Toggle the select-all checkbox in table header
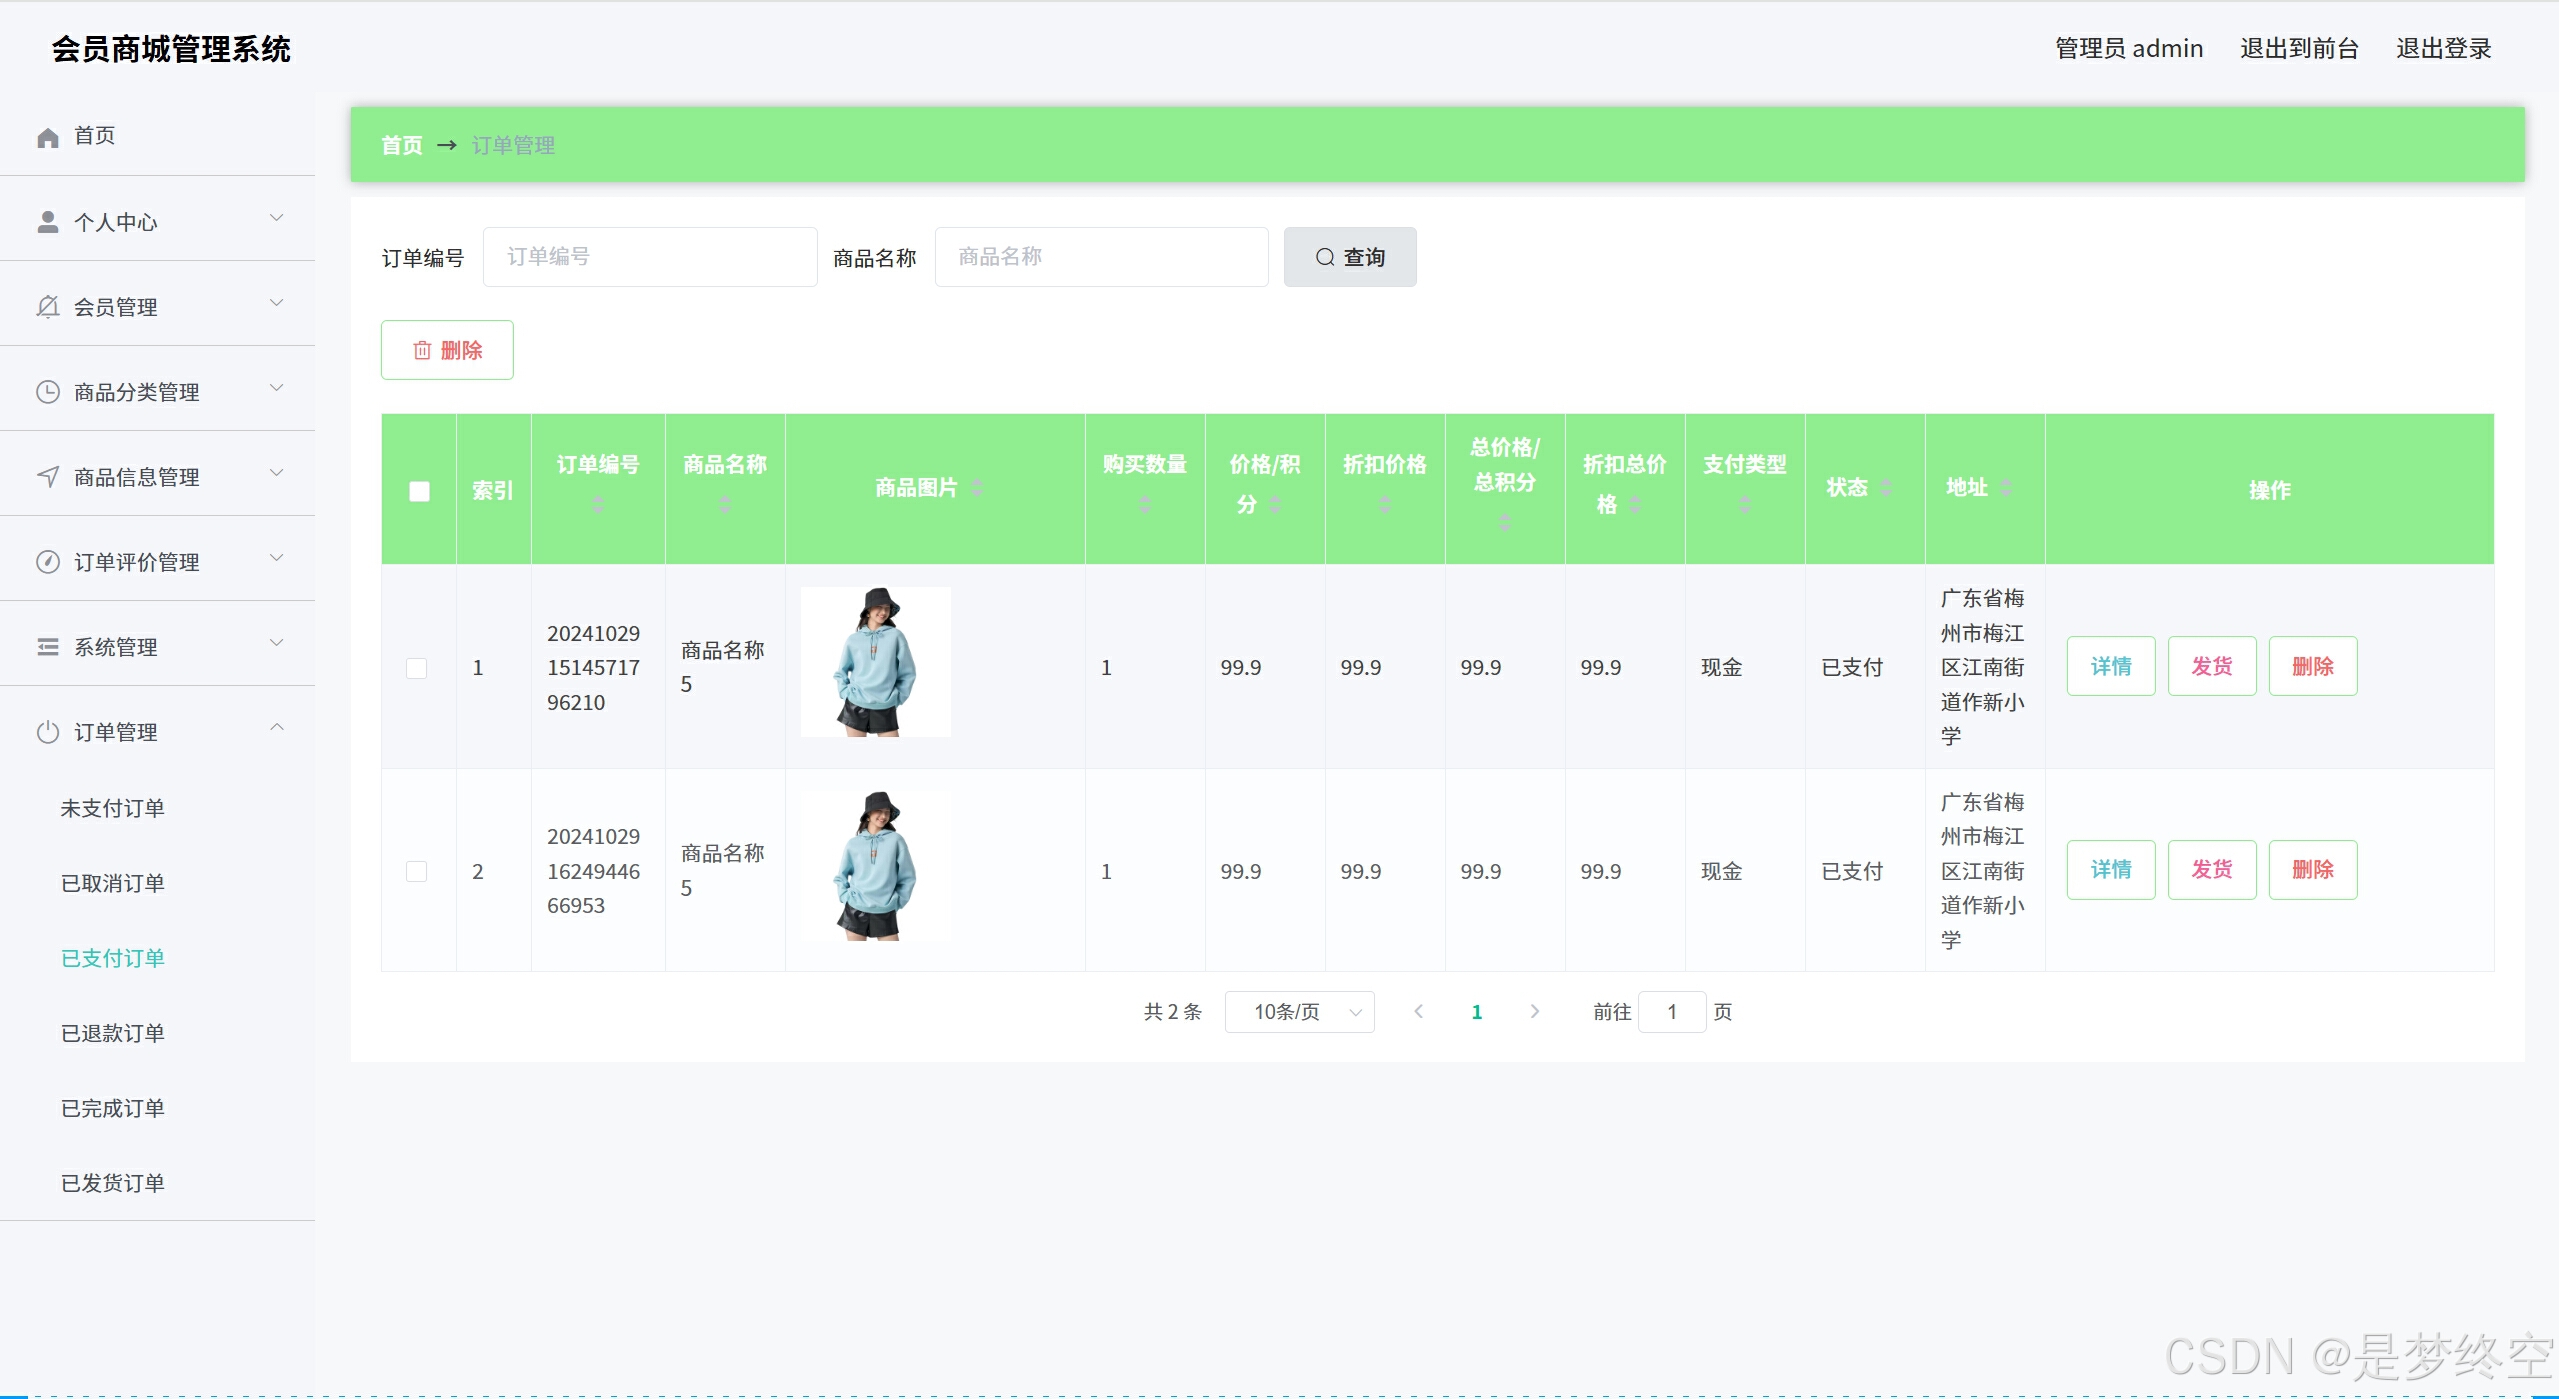The image size is (2559, 1399). click(x=419, y=491)
